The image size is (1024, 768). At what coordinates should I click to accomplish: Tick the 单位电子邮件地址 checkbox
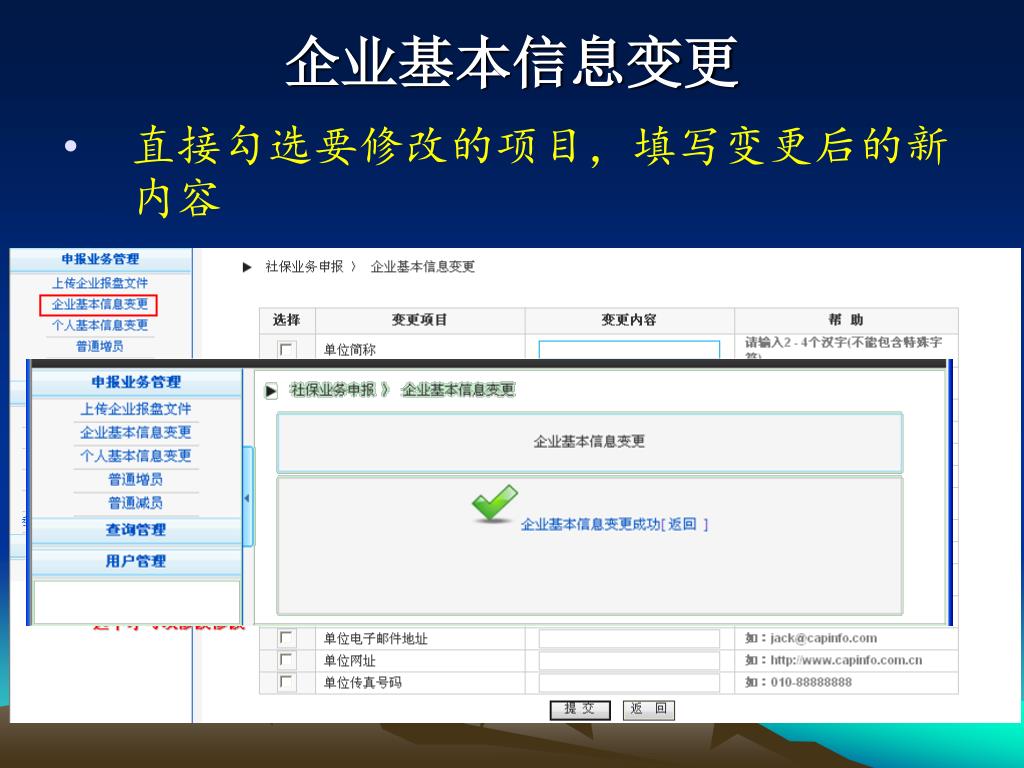(286, 637)
